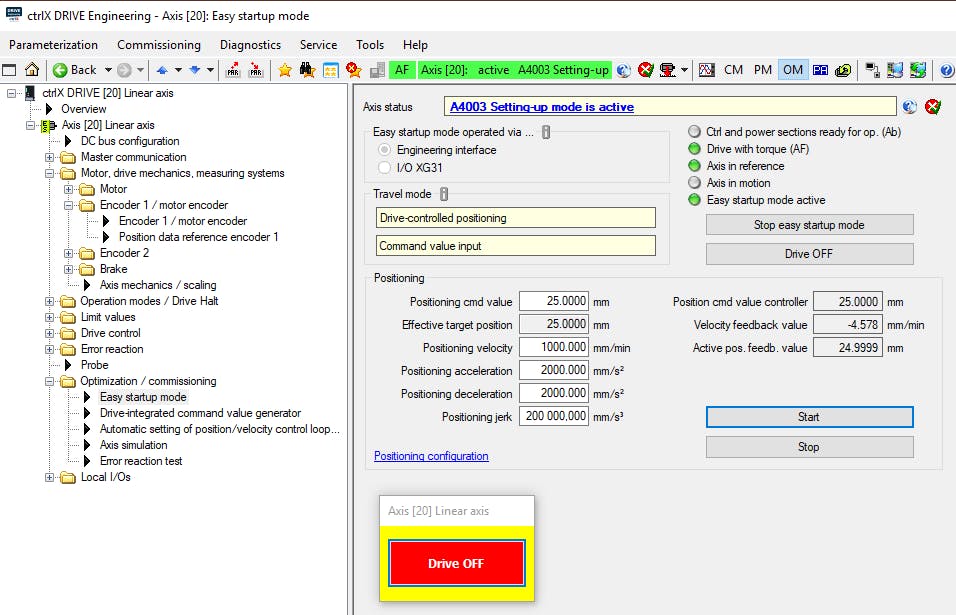This screenshot has height=615, width=956.
Task: Open dropdown beside the blue up arrow
Action: click(x=178, y=70)
